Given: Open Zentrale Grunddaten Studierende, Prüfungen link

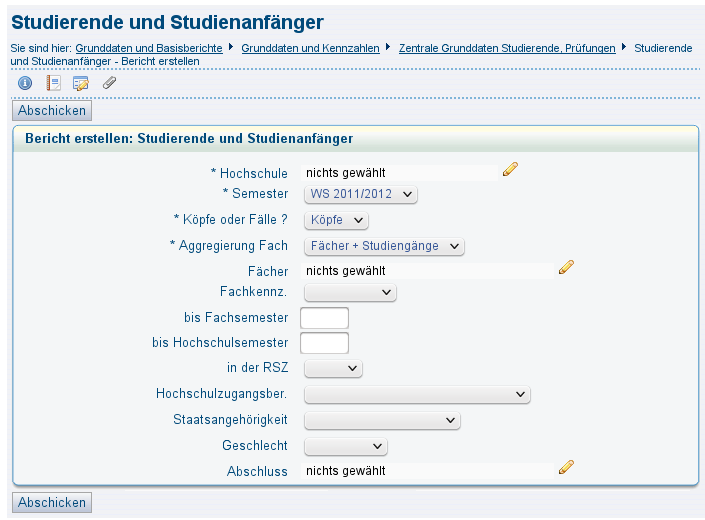Looking at the screenshot, I should 507,48.
